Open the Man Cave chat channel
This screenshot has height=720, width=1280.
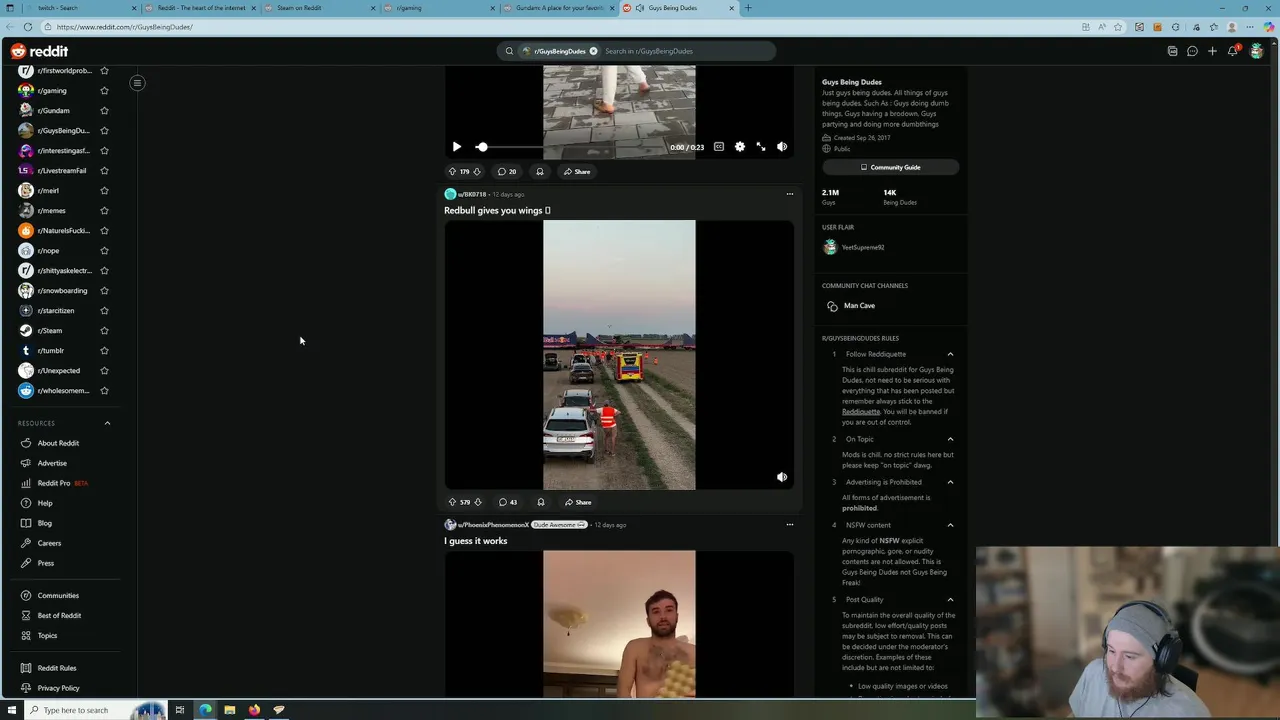point(859,306)
